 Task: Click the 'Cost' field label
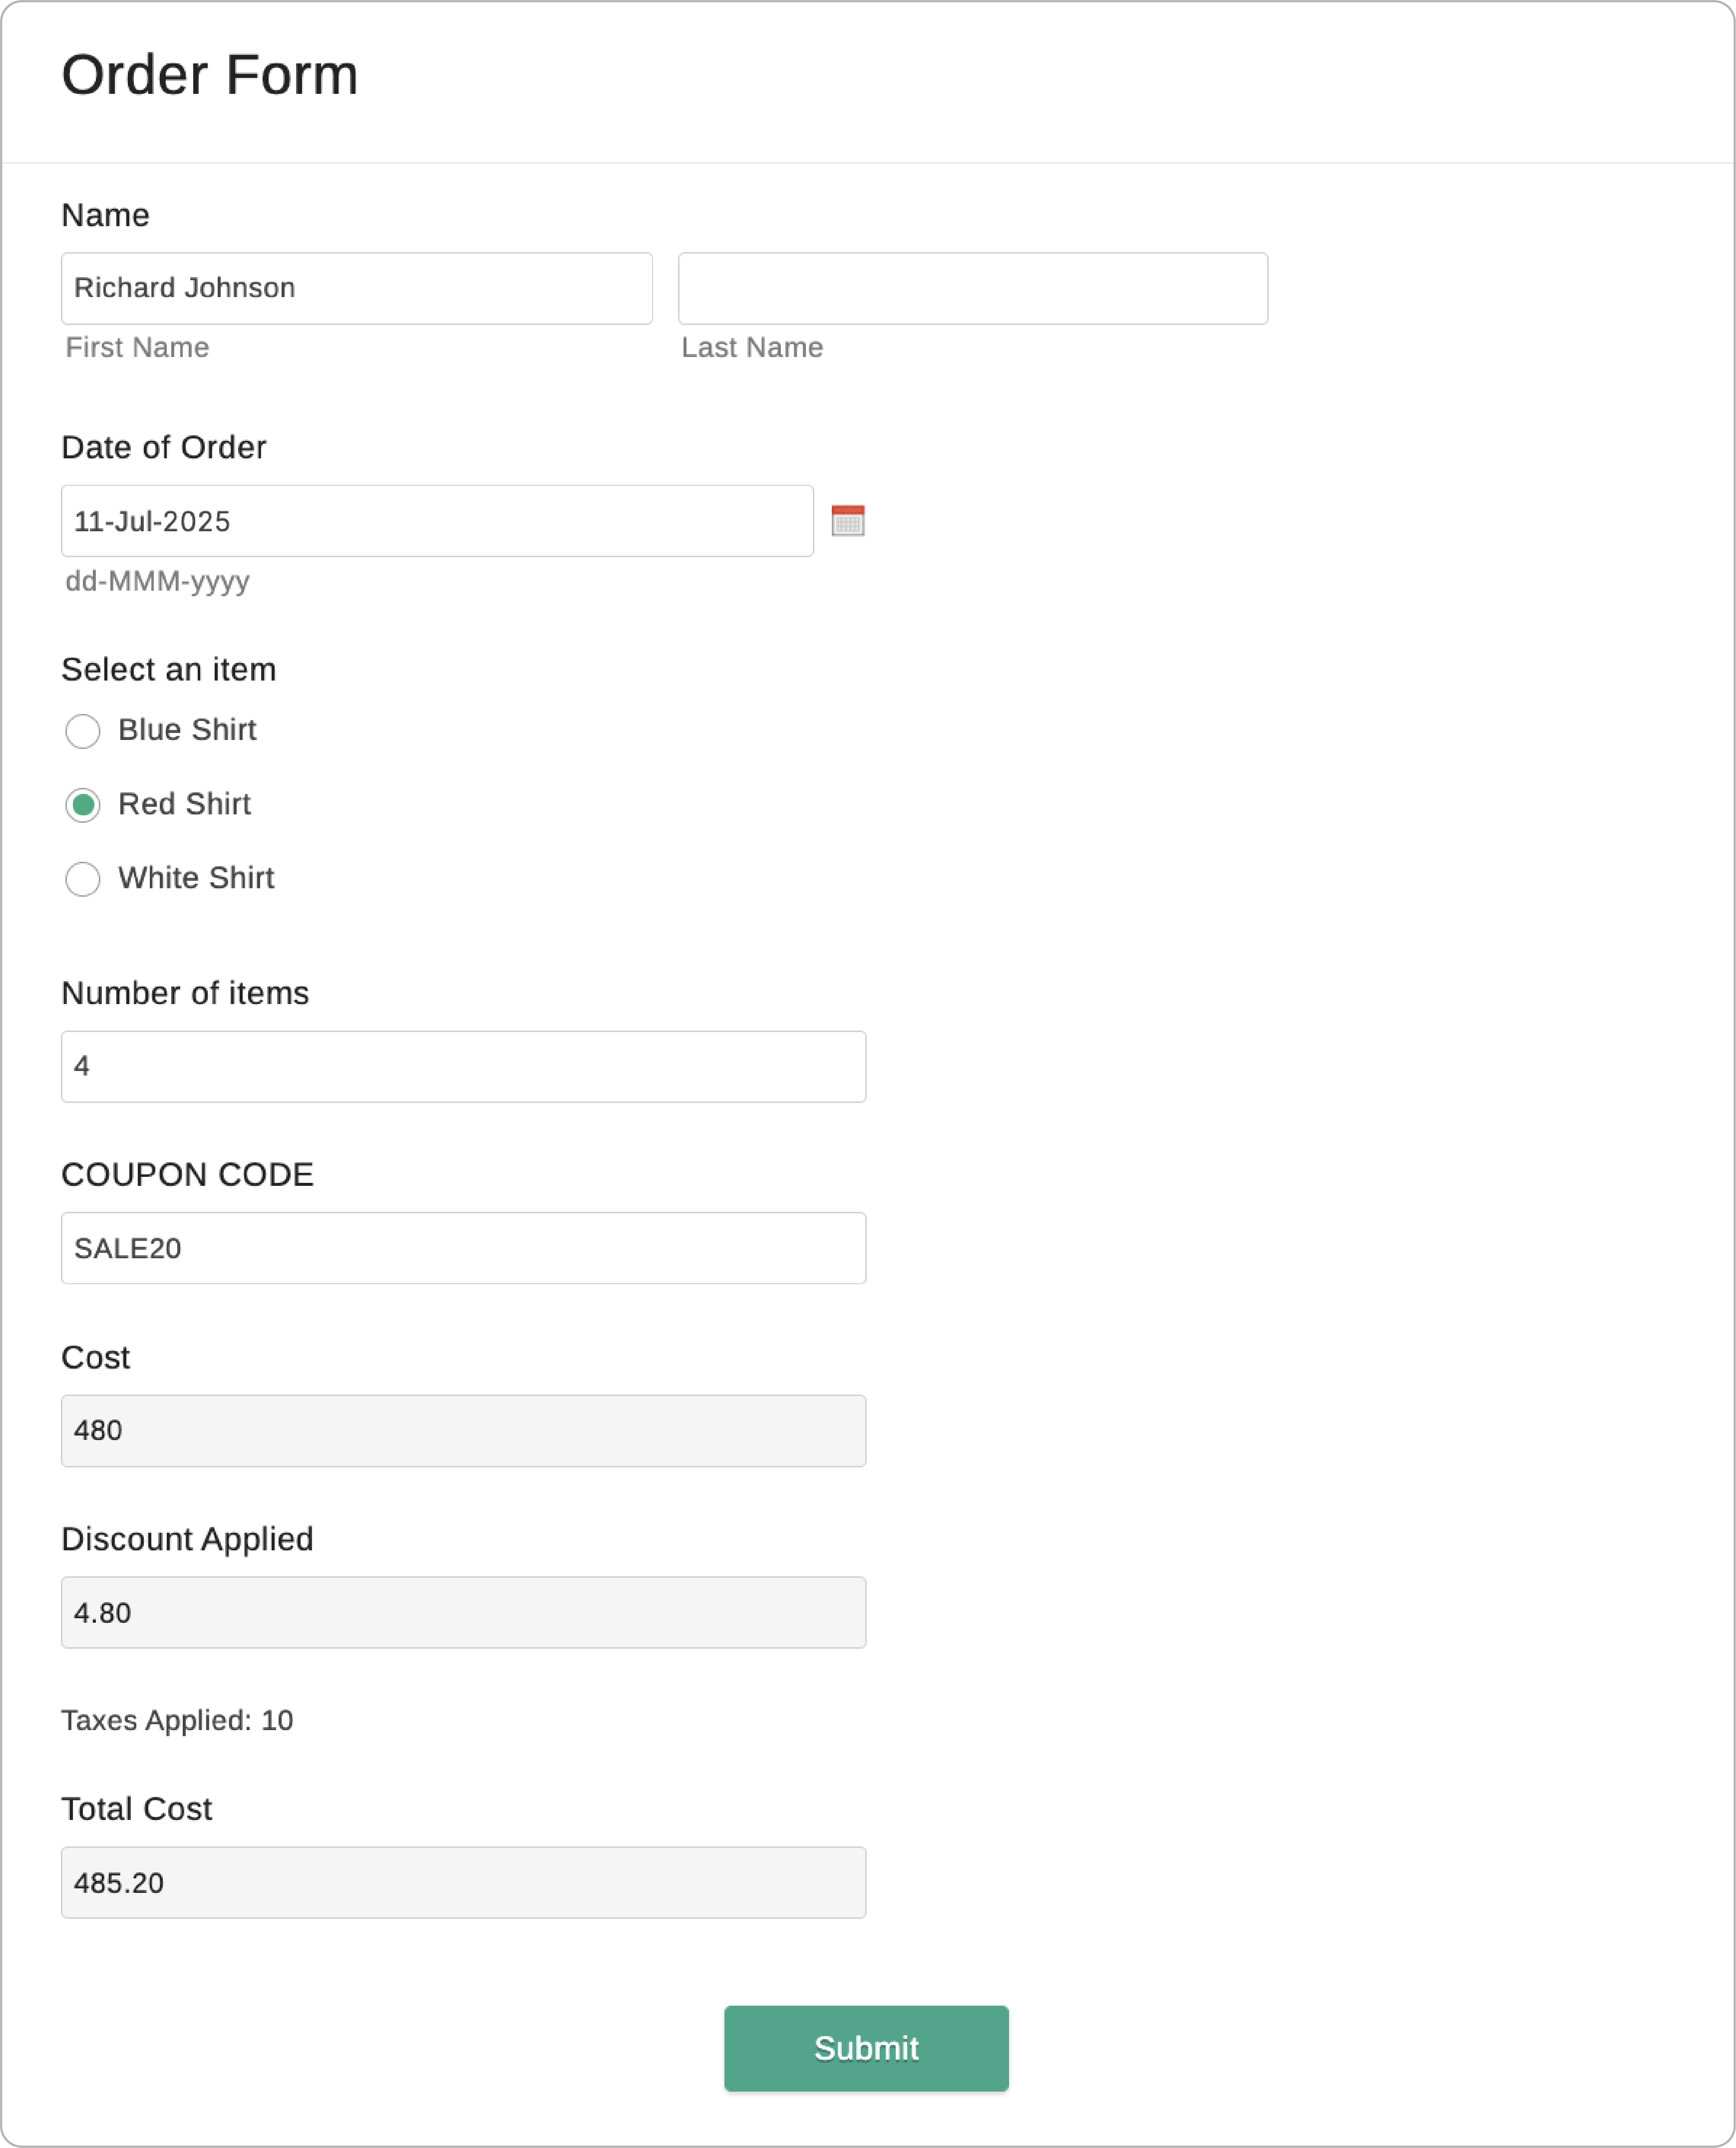(96, 1357)
